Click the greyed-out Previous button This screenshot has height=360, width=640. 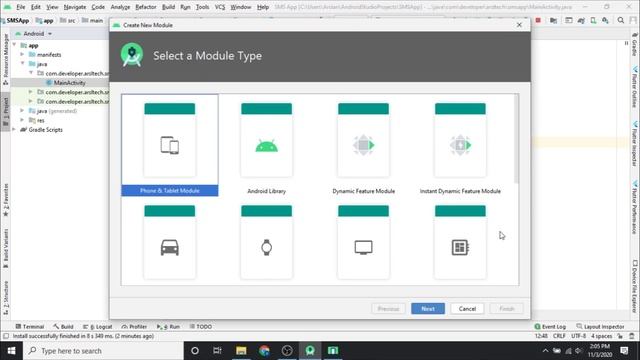388,309
